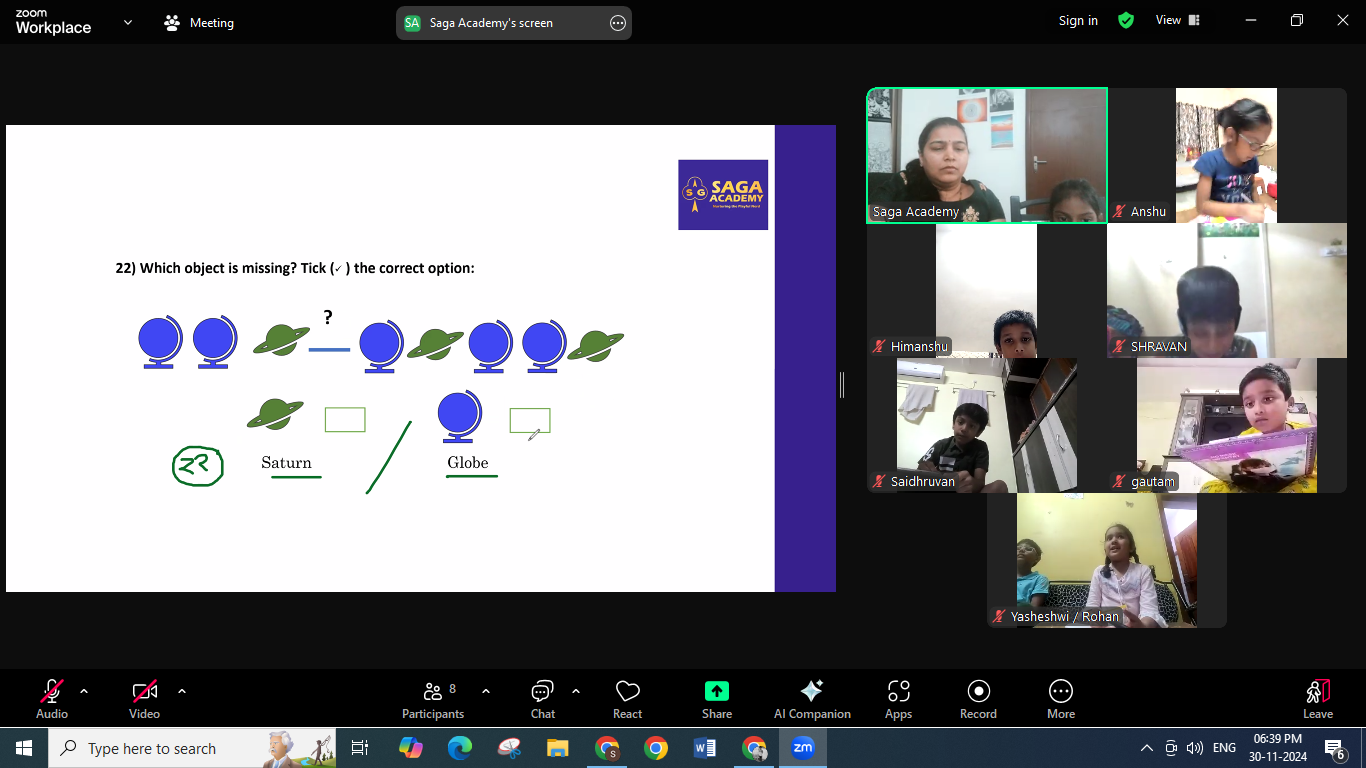The width and height of the screenshot is (1366, 768).
Task: Click the Globe label text
Action: pos(468,463)
